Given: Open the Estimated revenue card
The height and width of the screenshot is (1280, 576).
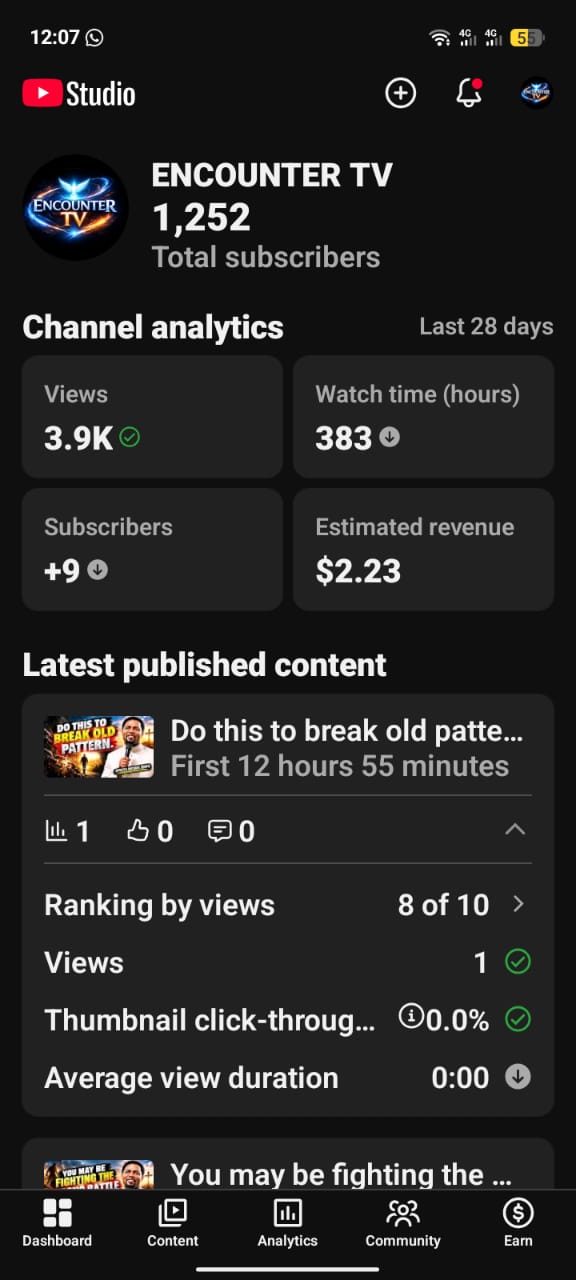Looking at the screenshot, I should (423, 549).
